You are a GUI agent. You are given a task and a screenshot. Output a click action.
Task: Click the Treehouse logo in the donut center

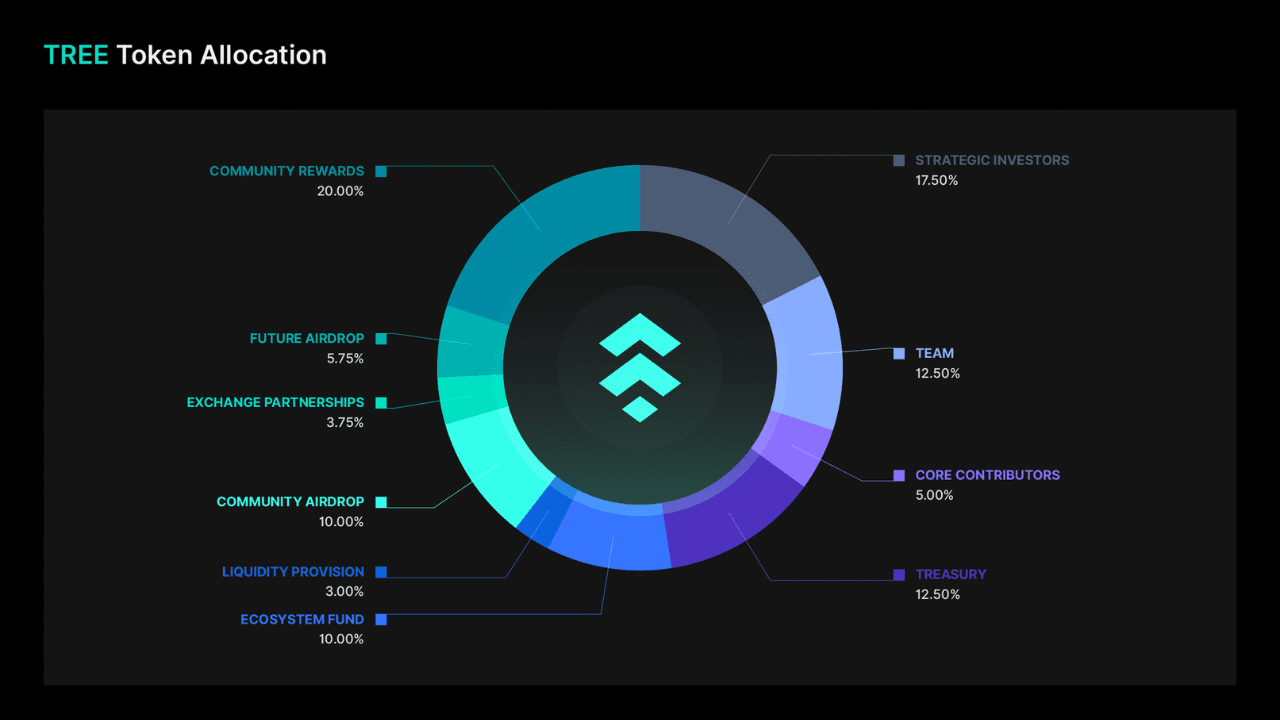click(x=640, y=367)
